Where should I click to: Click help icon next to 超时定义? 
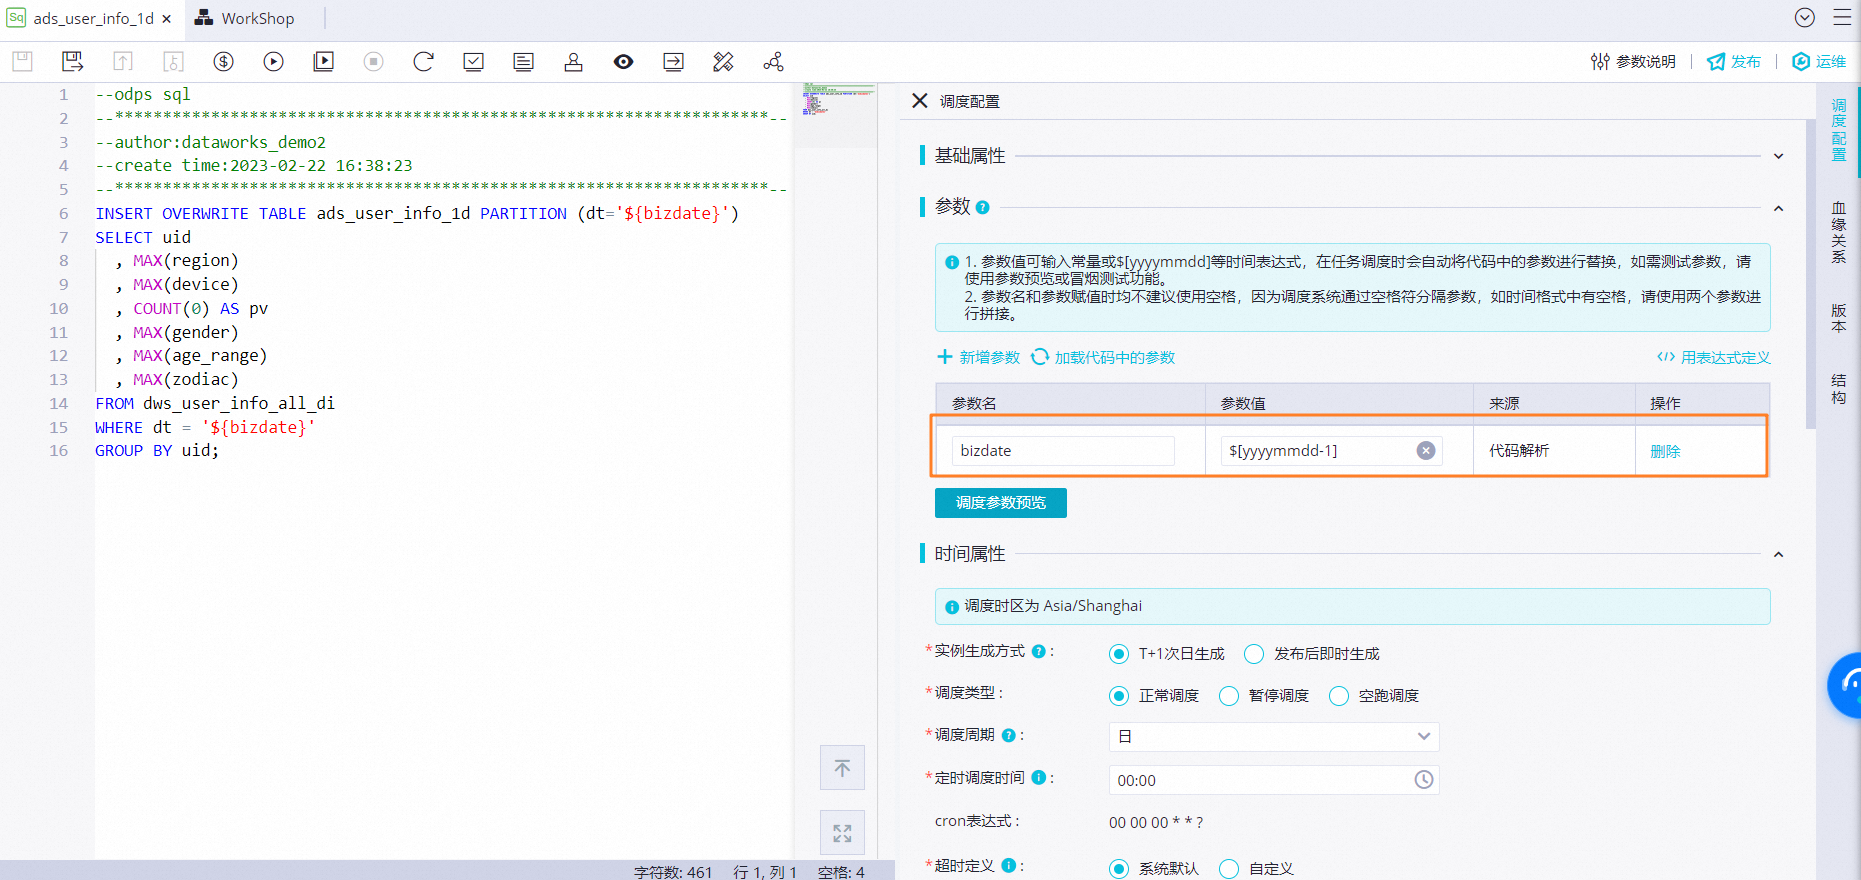point(1008,865)
